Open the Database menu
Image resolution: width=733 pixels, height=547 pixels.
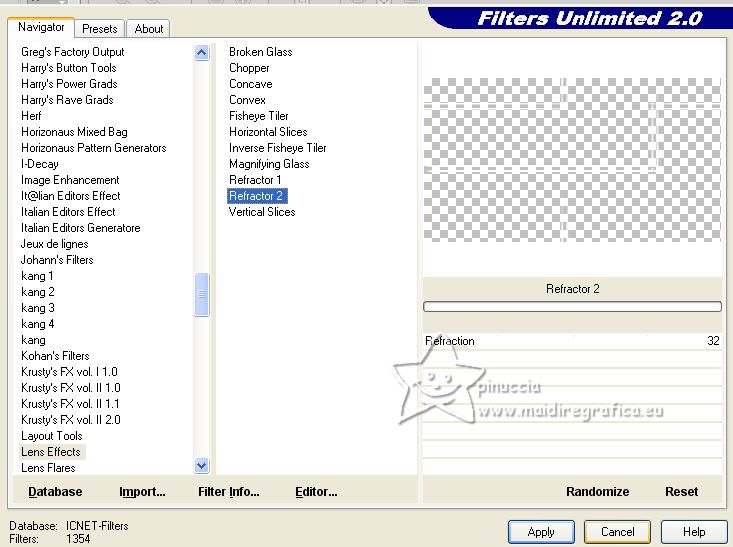tap(55, 491)
